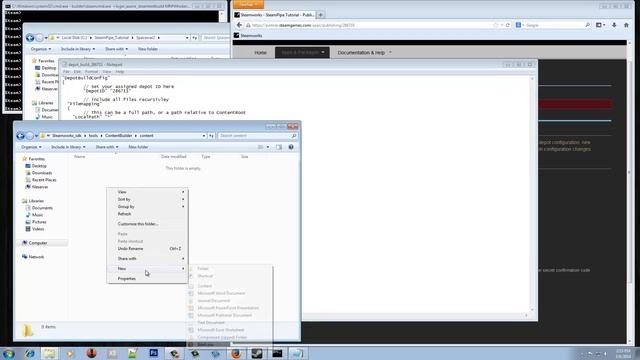640x360 pixels.
Task: Click New folder in content Explorer toolbar
Action: coord(138,147)
